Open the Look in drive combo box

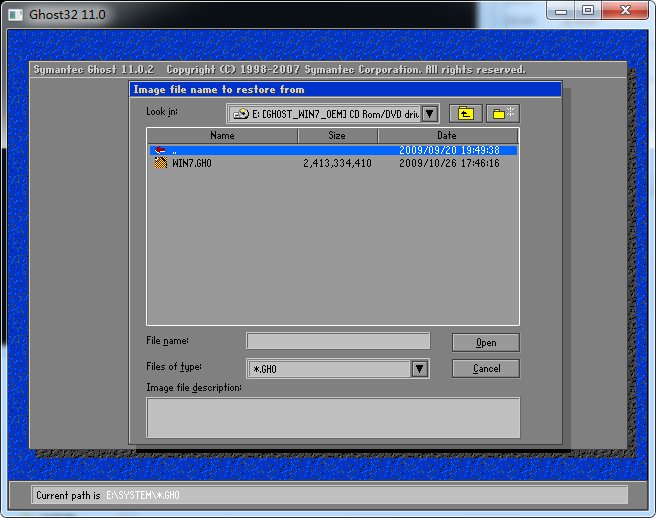pos(333,114)
